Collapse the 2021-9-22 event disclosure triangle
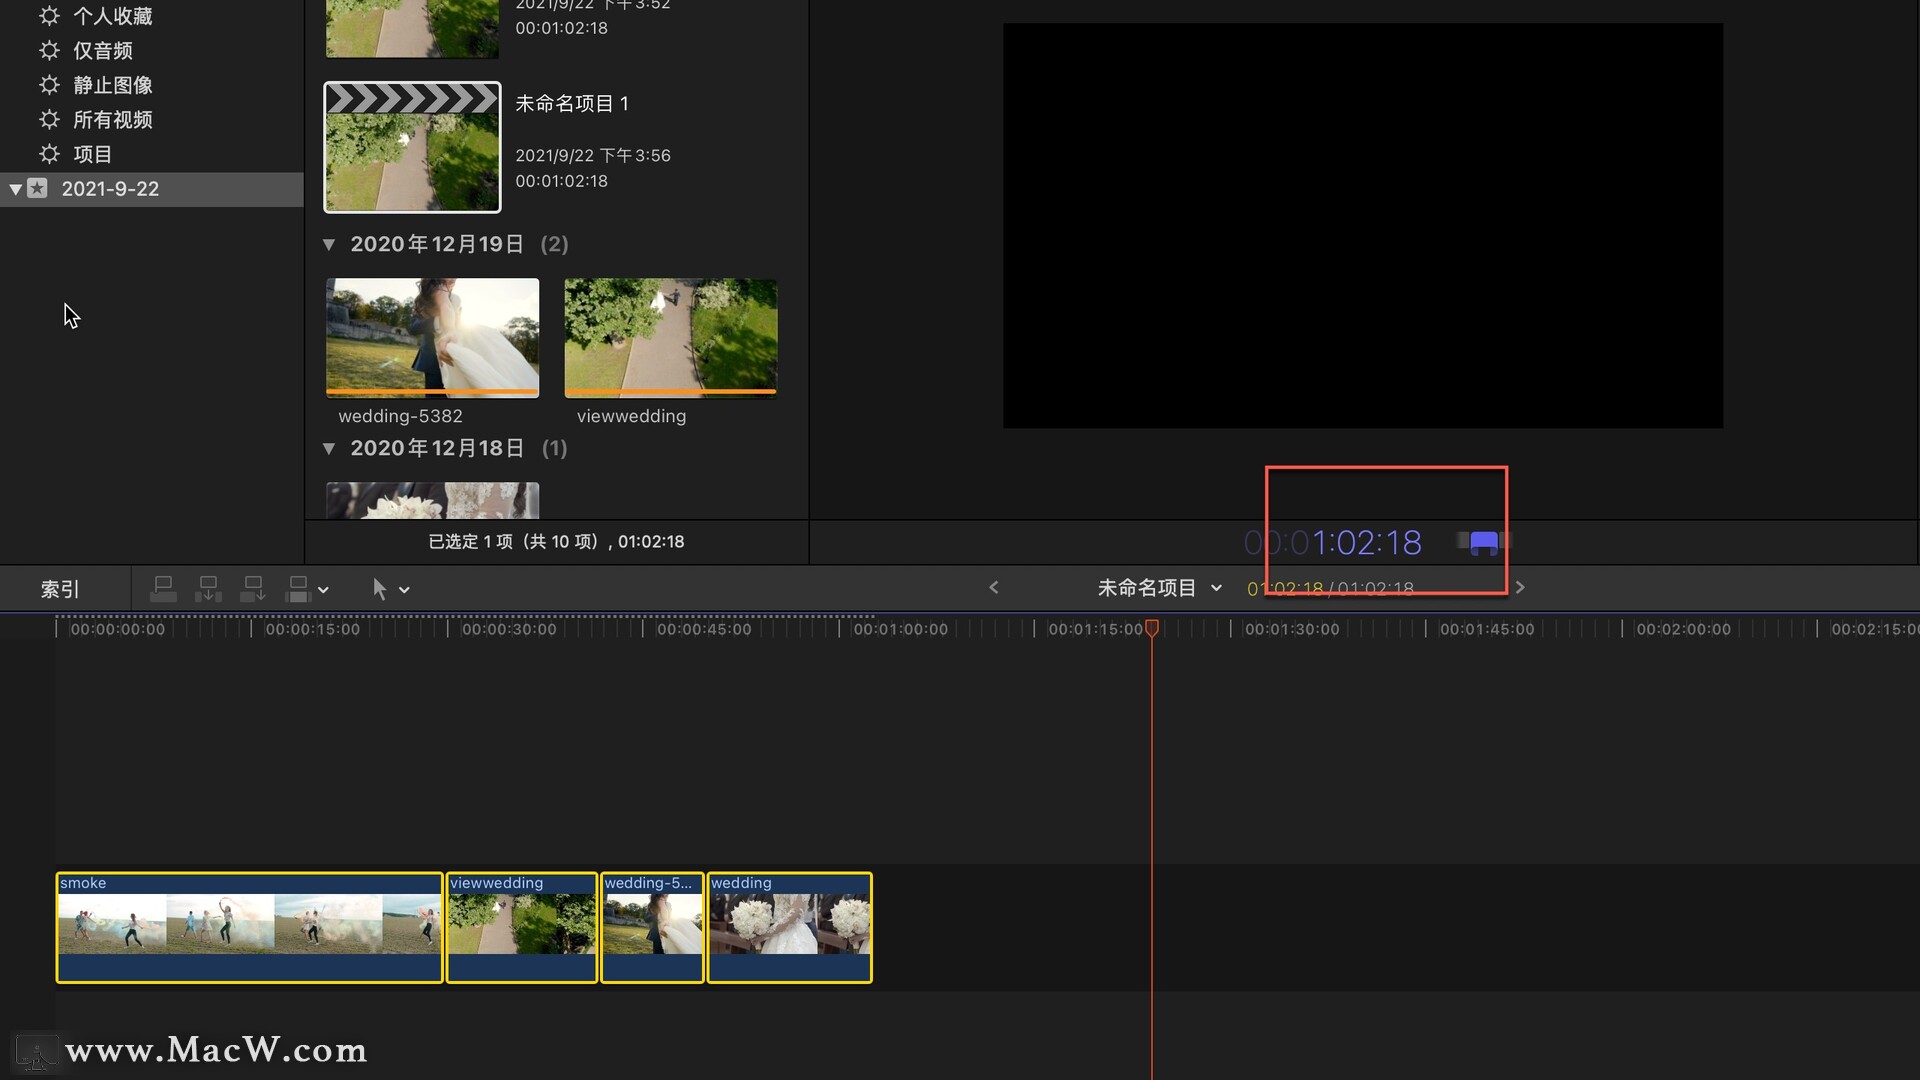1920x1080 pixels. pos(16,189)
